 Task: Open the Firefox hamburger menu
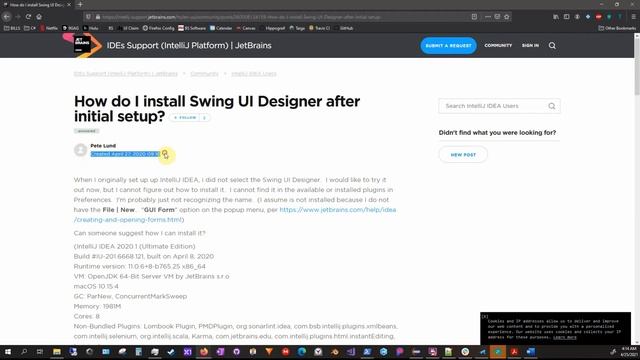633,17
